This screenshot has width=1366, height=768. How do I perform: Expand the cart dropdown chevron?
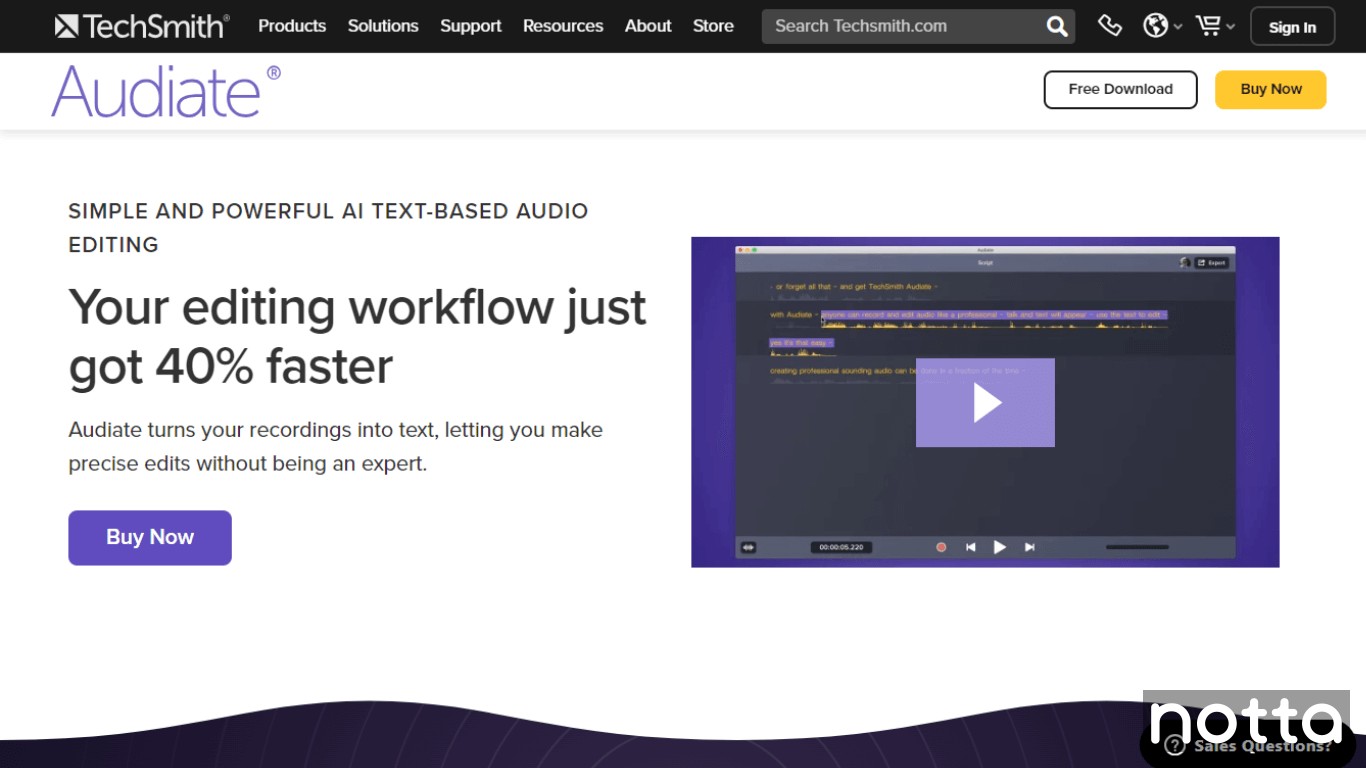click(1230, 27)
